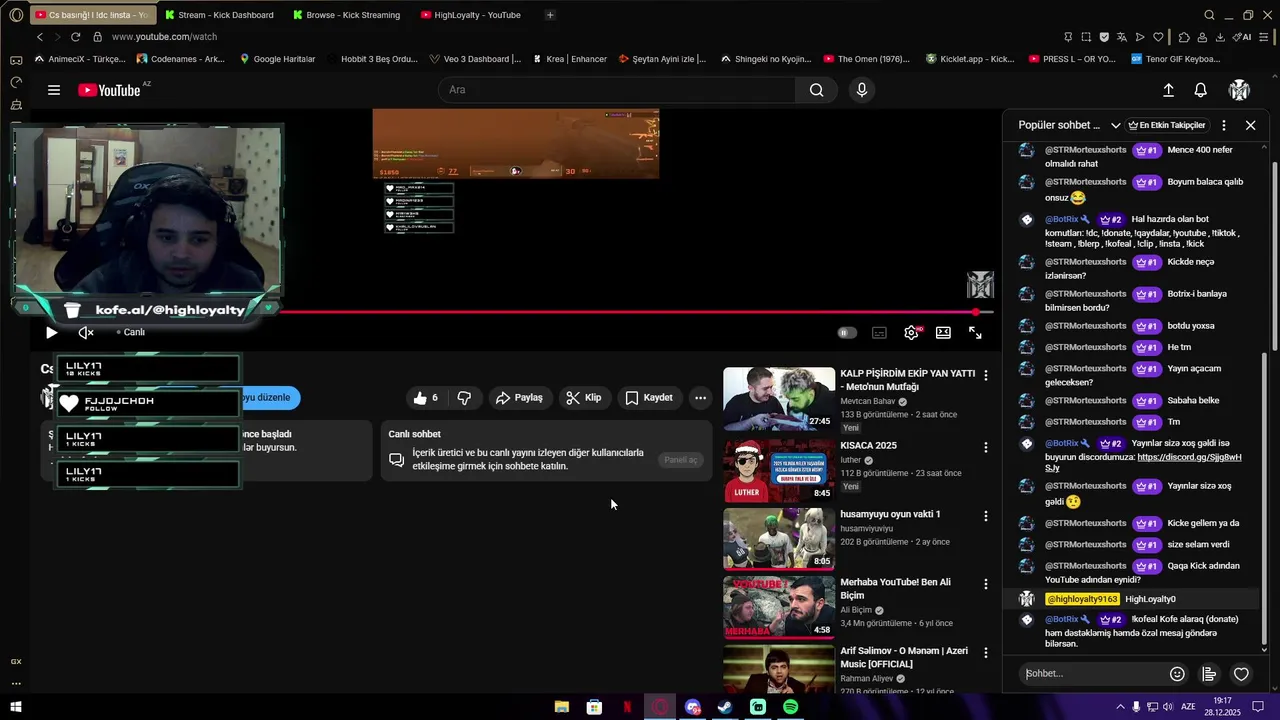
Task: Like the video with thumbs up
Action: click(426, 398)
